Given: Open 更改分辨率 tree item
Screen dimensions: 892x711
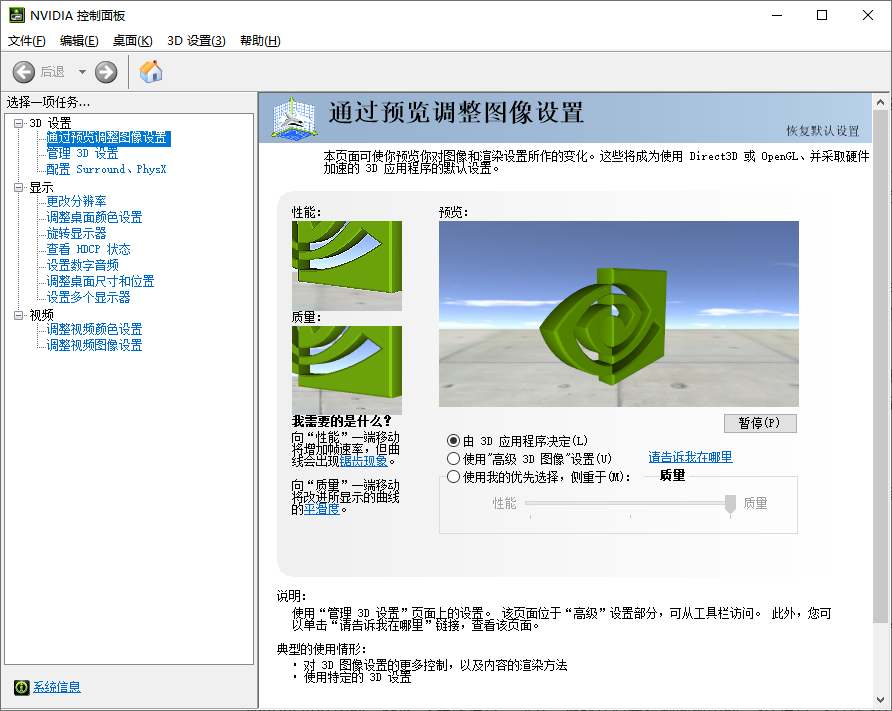Looking at the screenshot, I should [76, 201].
